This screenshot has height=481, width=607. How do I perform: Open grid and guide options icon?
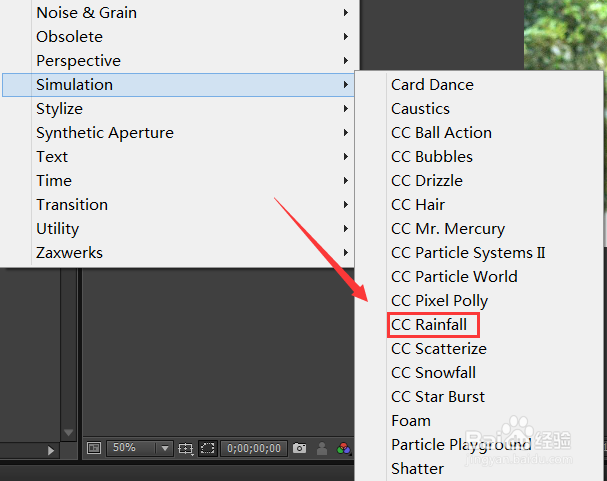(185, 448)
